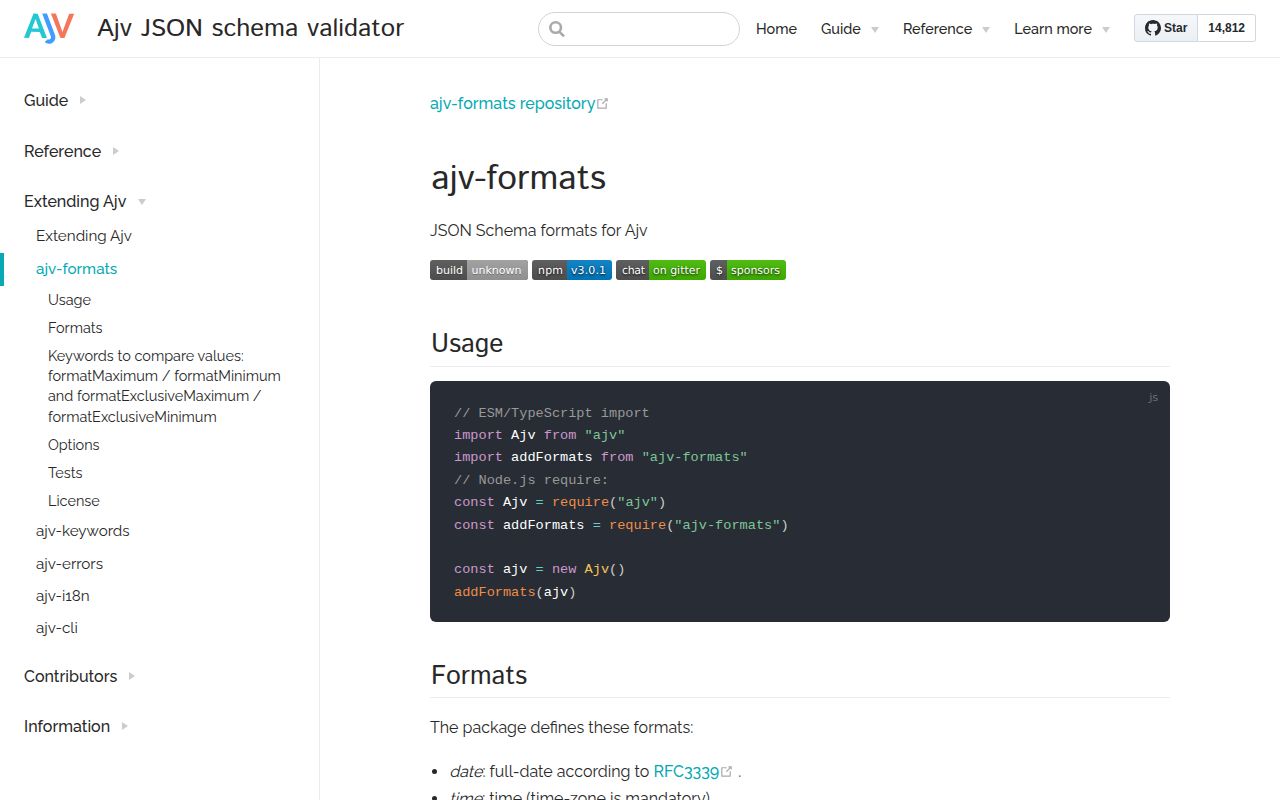Open Keywords to compare values sidebar link
This screenshot has height=800, width=1280.
[x=164, y=386]
